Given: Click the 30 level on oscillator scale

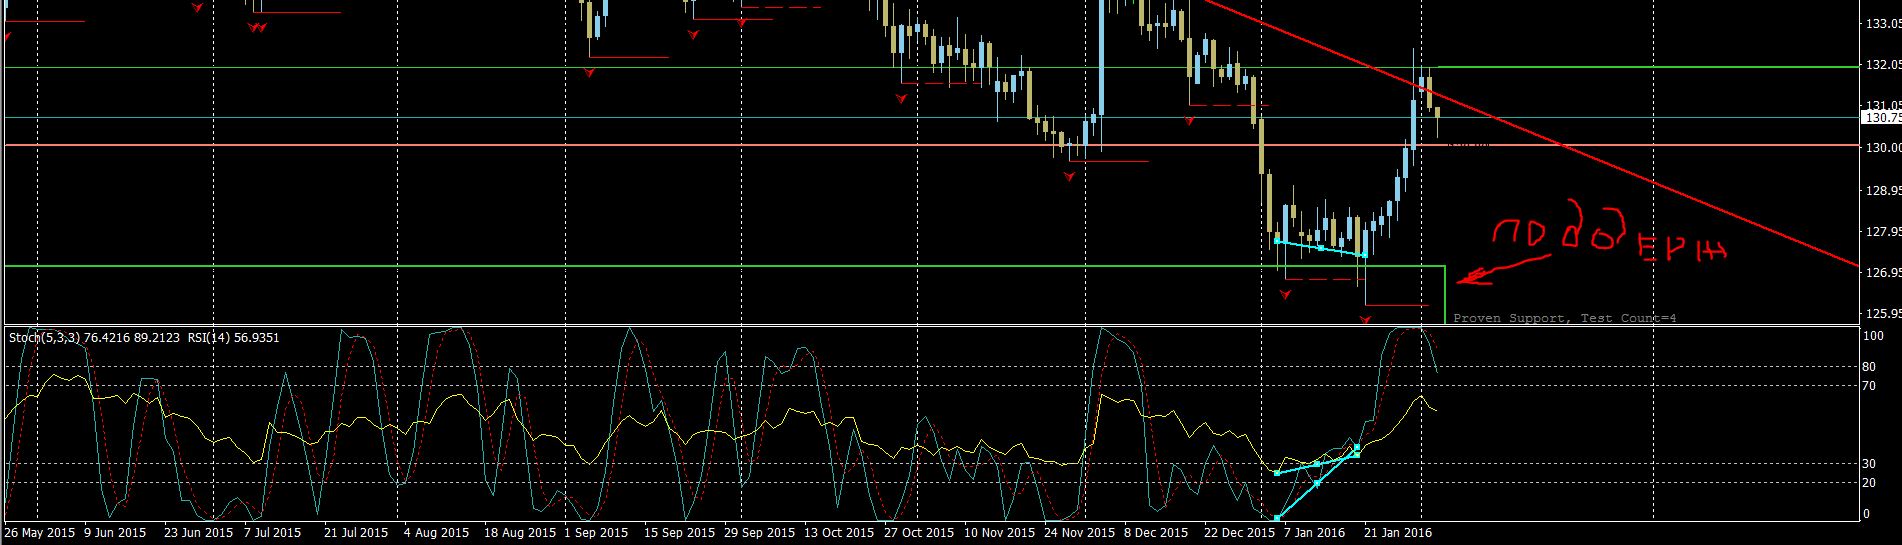Looking at the screenshot, I should coord(1871,464).
